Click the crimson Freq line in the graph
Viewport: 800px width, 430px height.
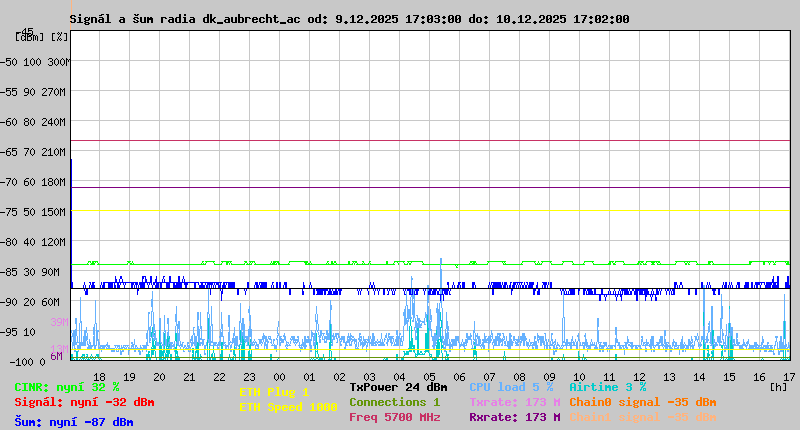(431, 140)
